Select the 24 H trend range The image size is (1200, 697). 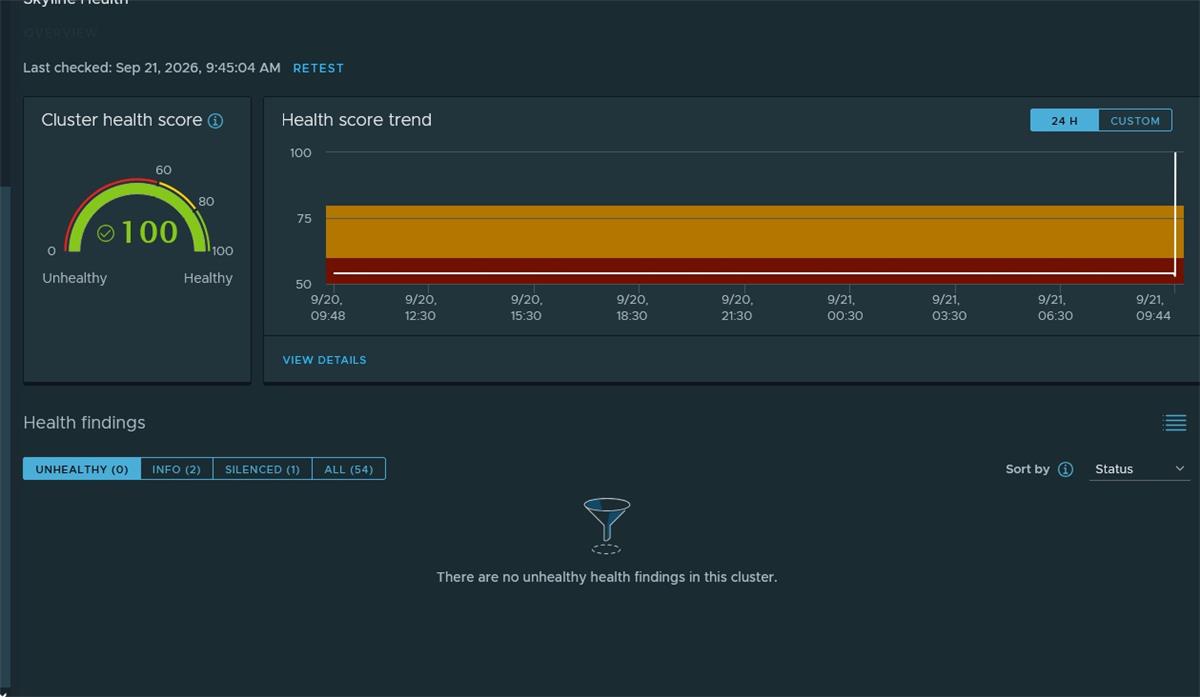[x=1064, y=121]
